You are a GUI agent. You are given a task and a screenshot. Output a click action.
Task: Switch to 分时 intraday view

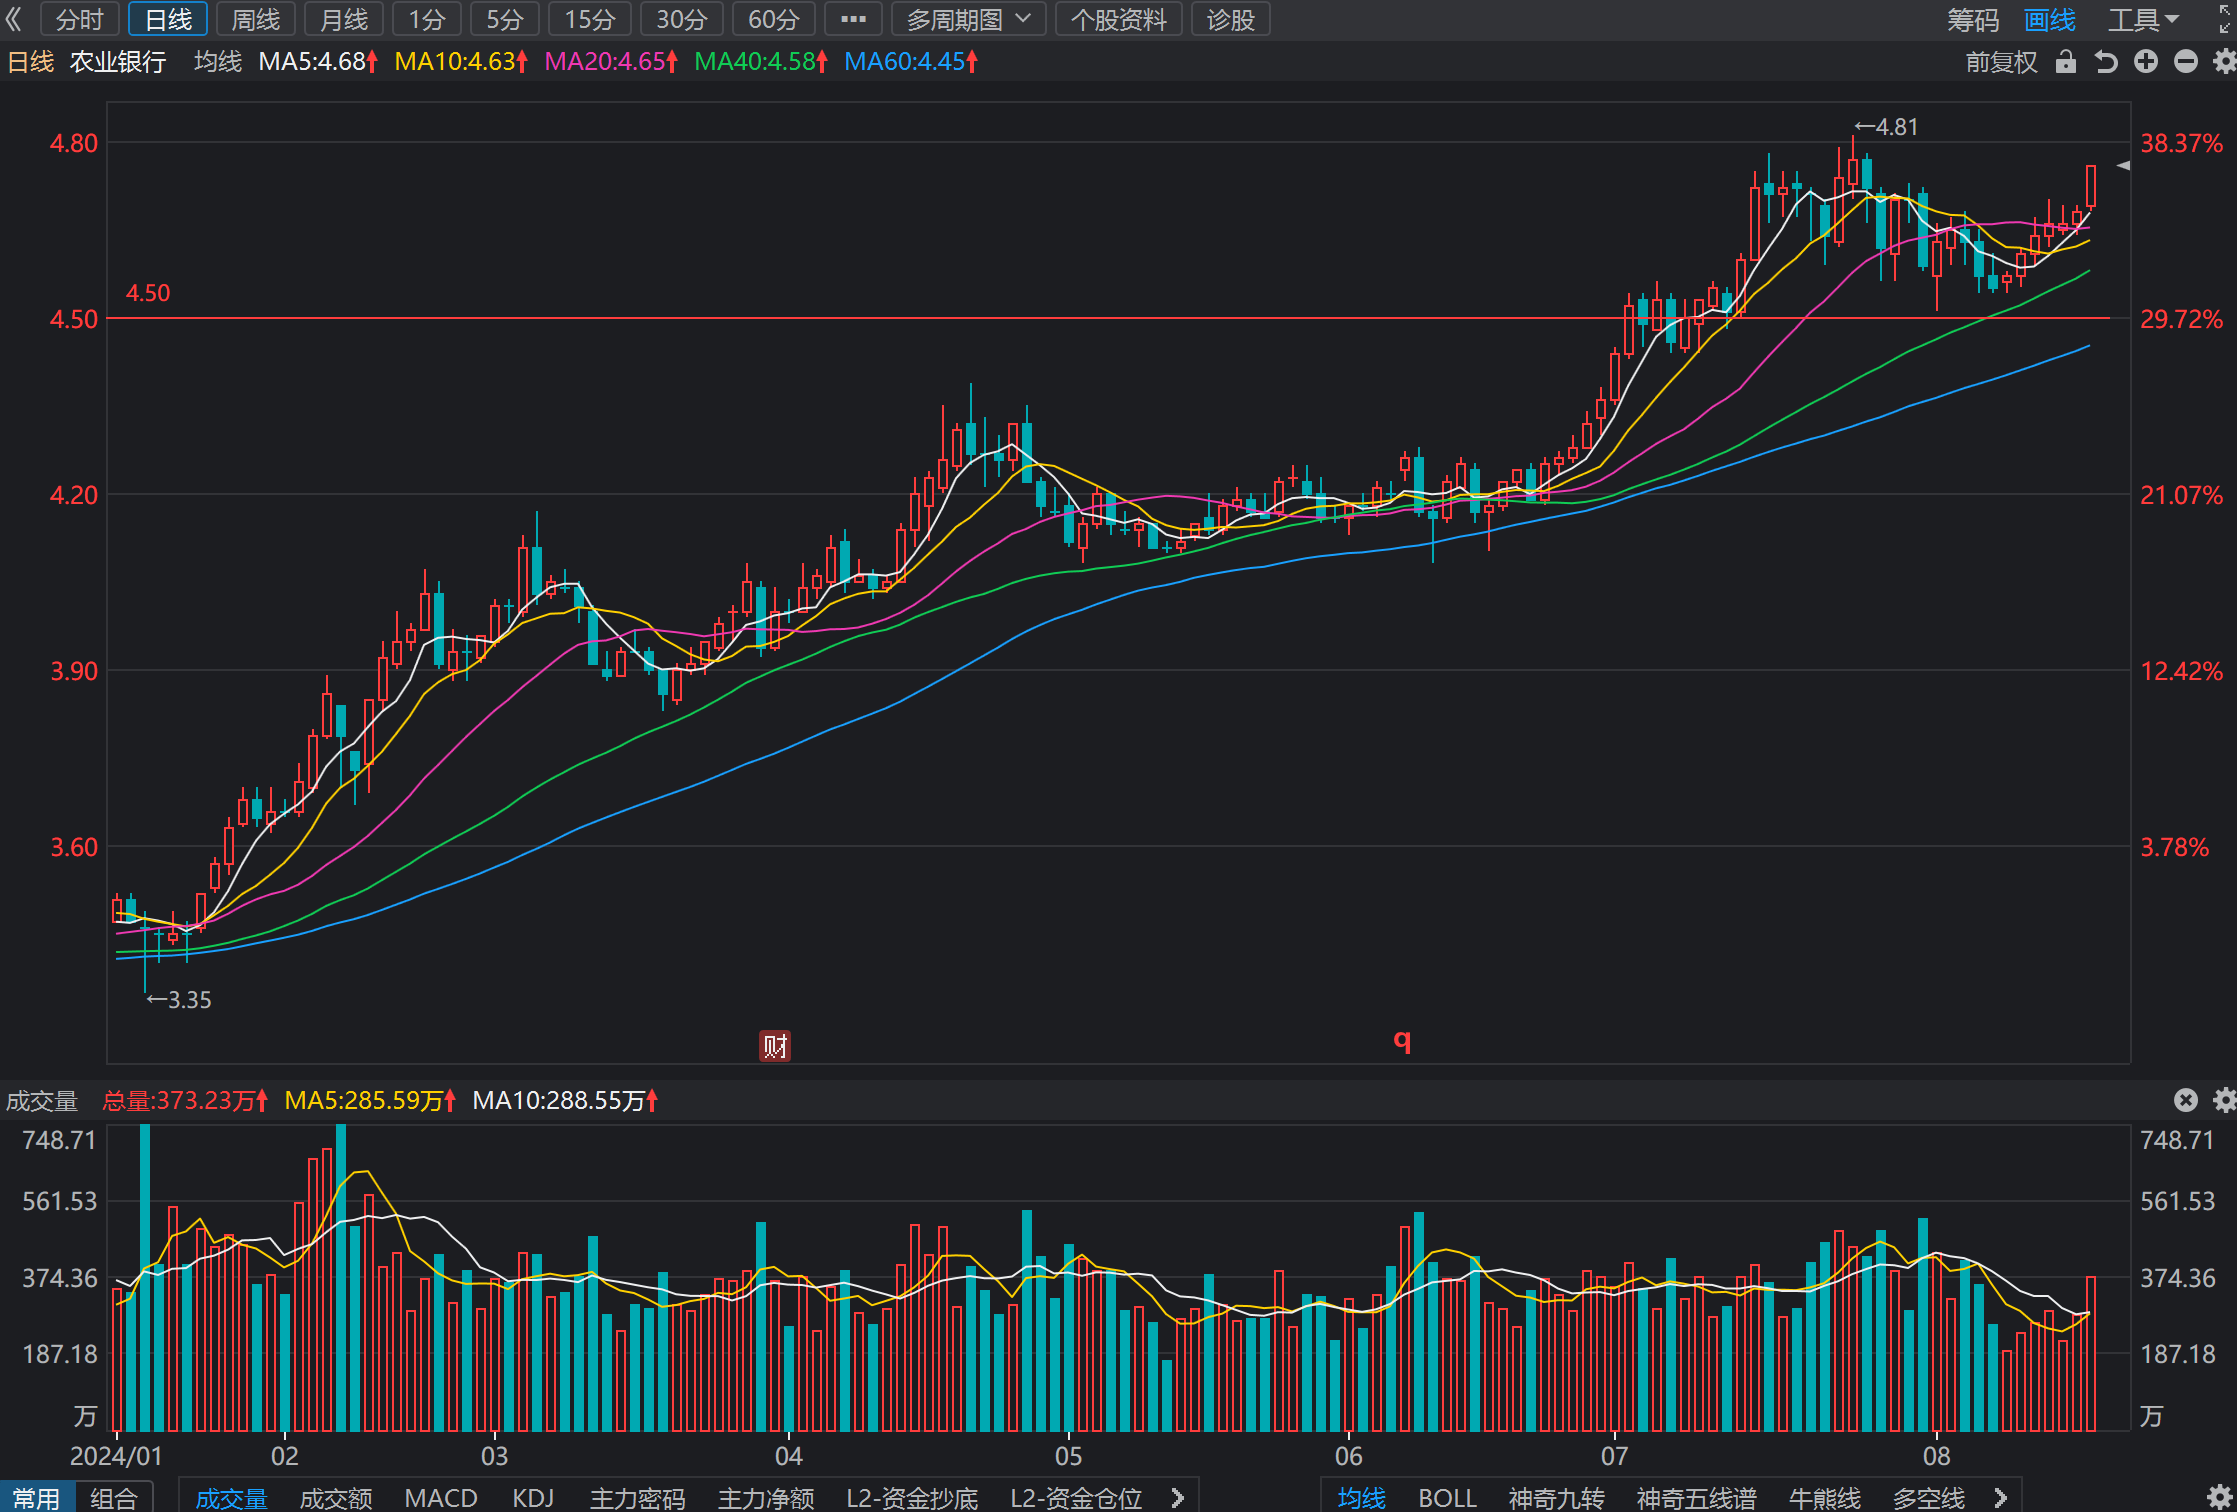[x=80, y=19]
